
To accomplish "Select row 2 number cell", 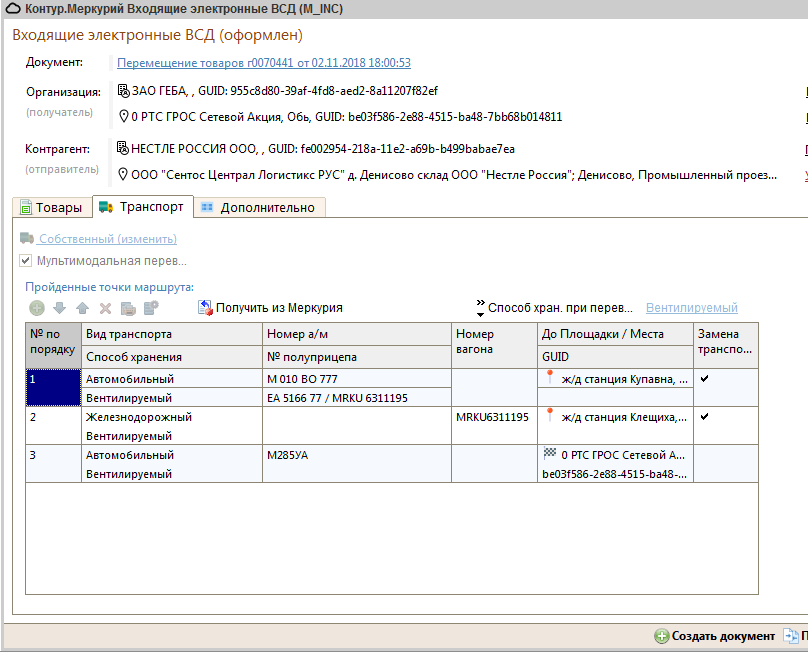I will [x=54, y=426].
